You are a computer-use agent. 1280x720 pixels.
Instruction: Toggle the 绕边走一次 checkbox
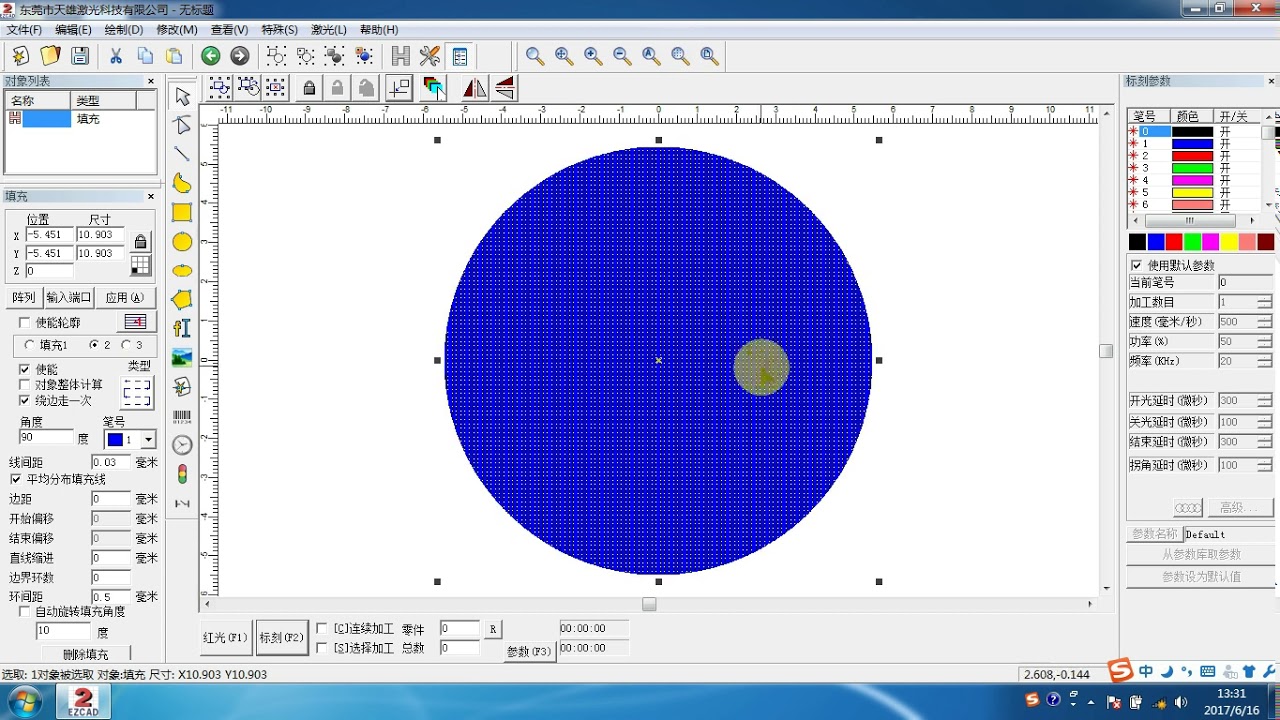click(x=25, y=400)
